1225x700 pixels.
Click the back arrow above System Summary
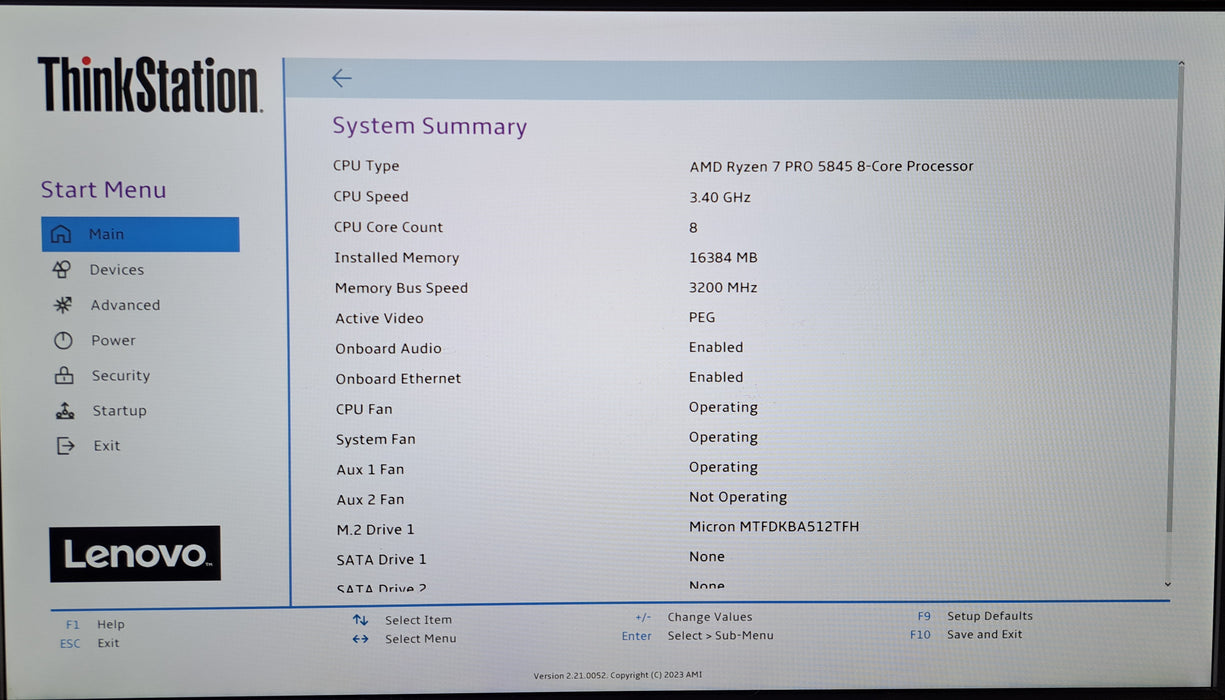pyautogui.click(x=342, y=78)
